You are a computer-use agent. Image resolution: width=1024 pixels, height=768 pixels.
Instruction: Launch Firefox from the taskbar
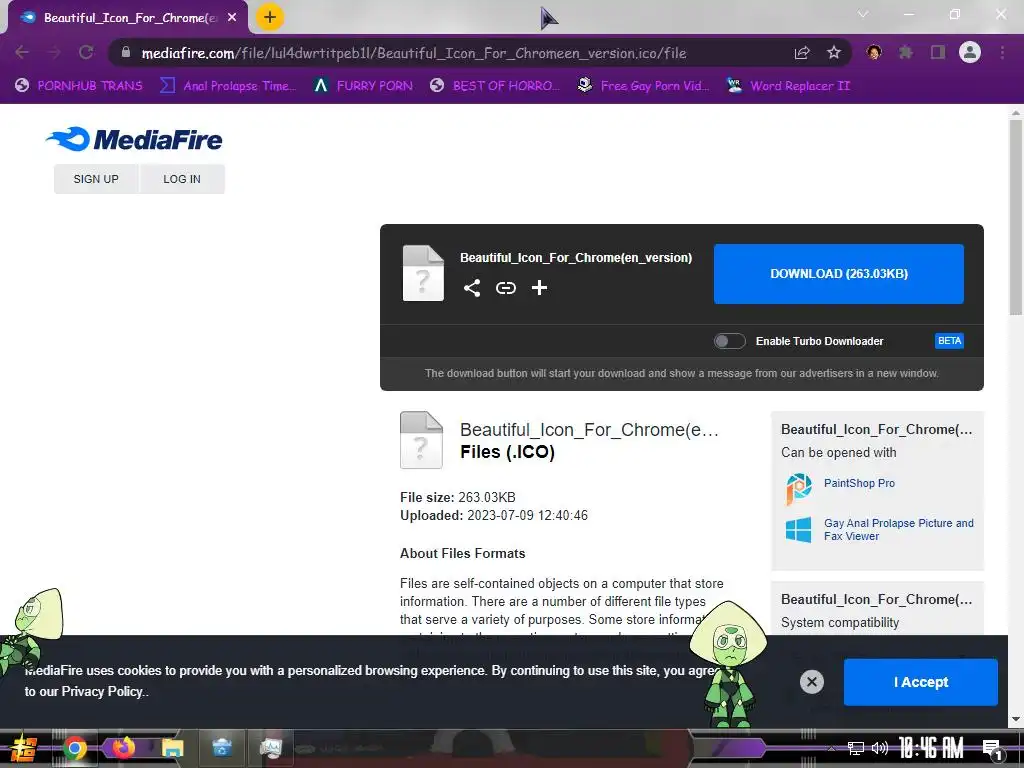tap(123, 747)
